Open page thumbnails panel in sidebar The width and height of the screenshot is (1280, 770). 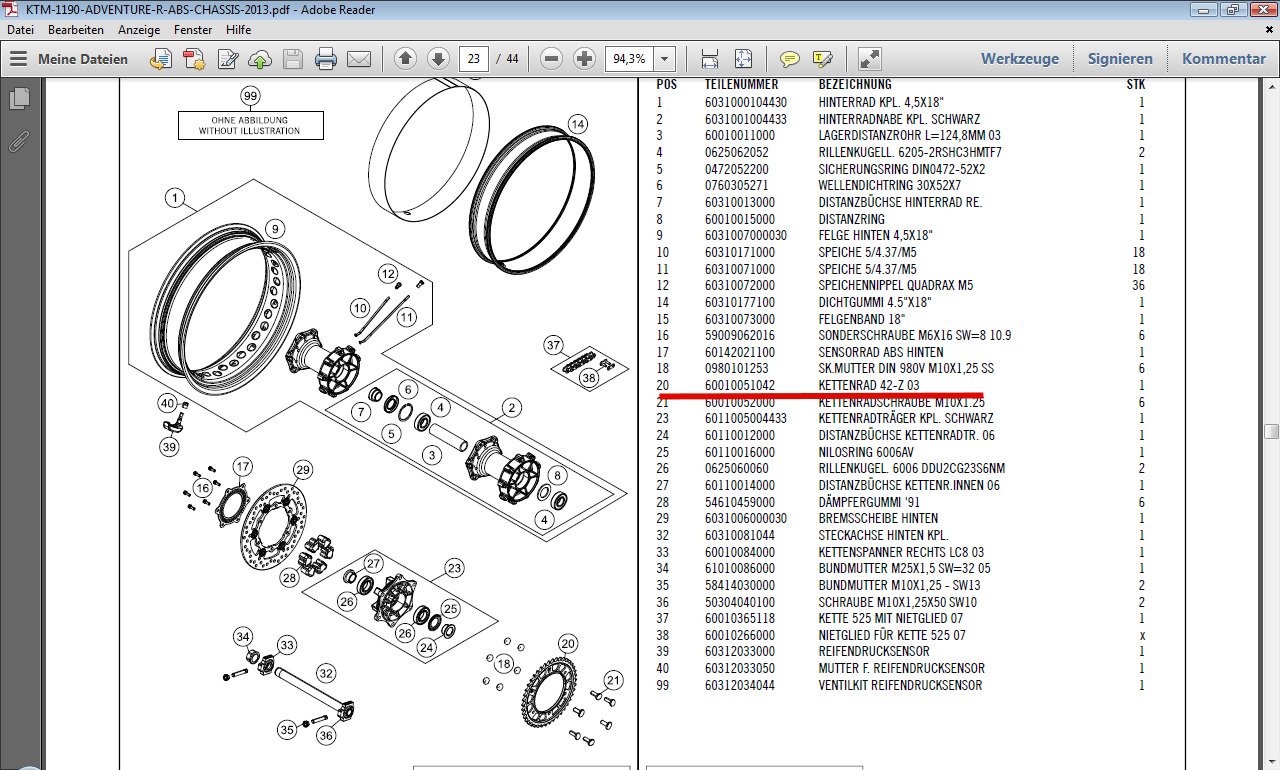(19, 99)
